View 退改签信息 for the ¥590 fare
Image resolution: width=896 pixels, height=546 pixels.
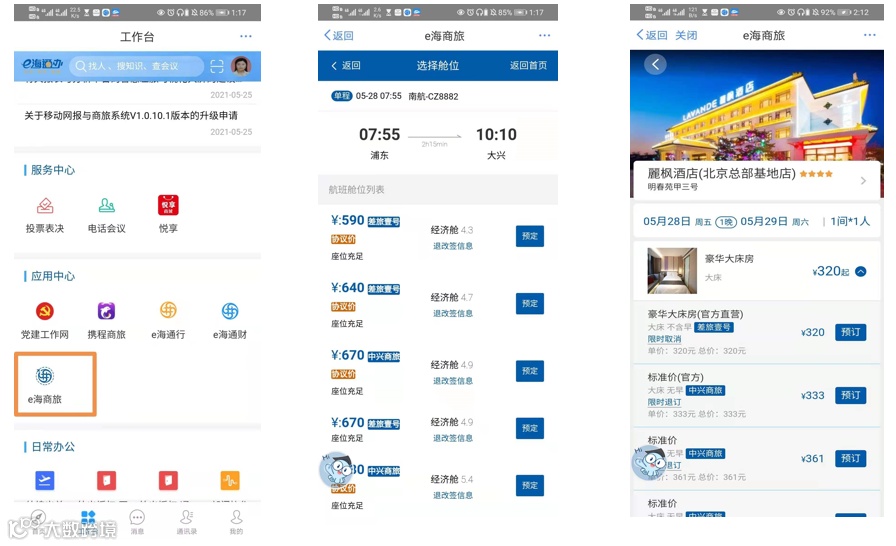[453, 246]
